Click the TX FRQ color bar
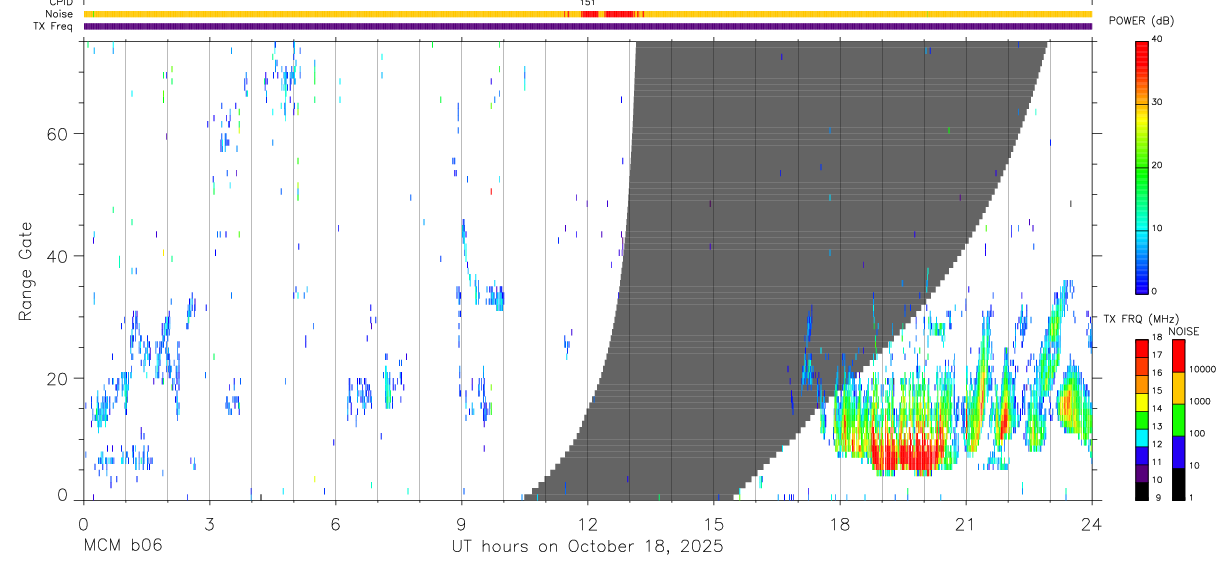Viewport: 1228px width, 567px height. tap(1142, 420)
